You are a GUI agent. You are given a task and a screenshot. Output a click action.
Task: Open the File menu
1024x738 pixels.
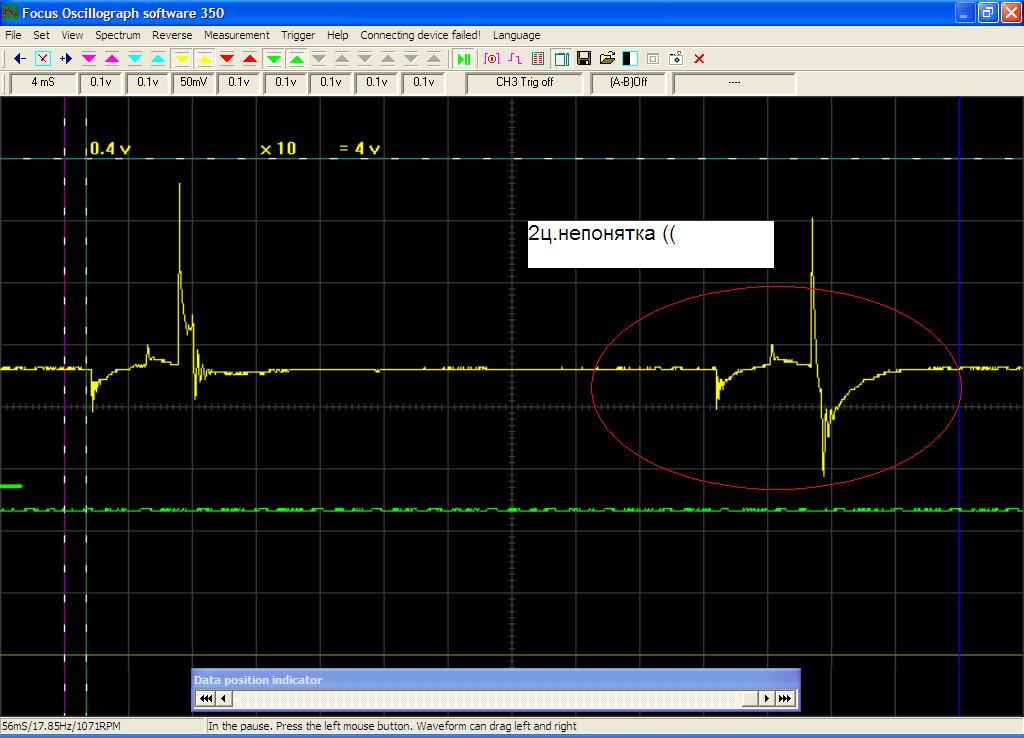(x=13, y=35)
